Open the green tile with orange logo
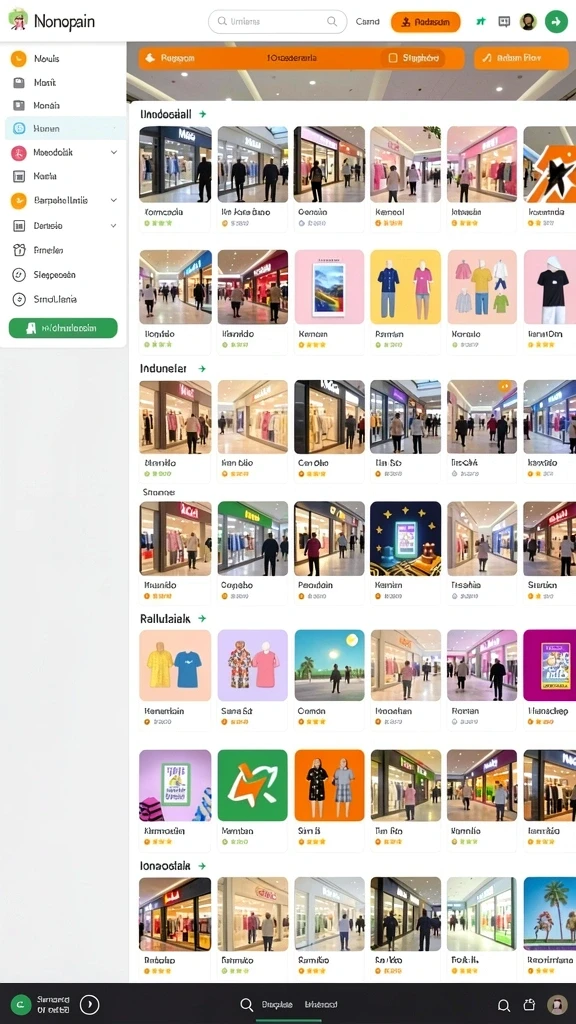Image resolution: width=576 pixels, height=1024 pixels. [252, 785]
